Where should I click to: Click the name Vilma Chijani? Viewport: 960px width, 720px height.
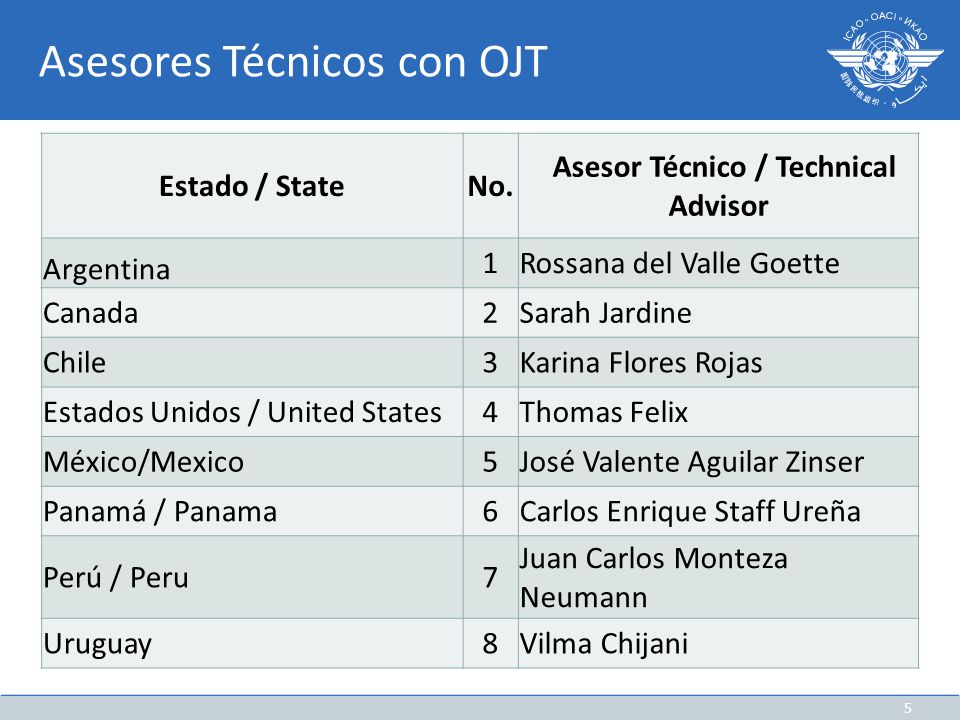(x=604, y=644)
